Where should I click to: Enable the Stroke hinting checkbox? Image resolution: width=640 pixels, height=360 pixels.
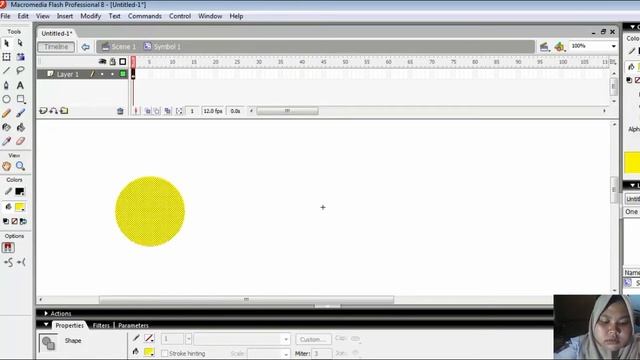[x=164, y=353]
